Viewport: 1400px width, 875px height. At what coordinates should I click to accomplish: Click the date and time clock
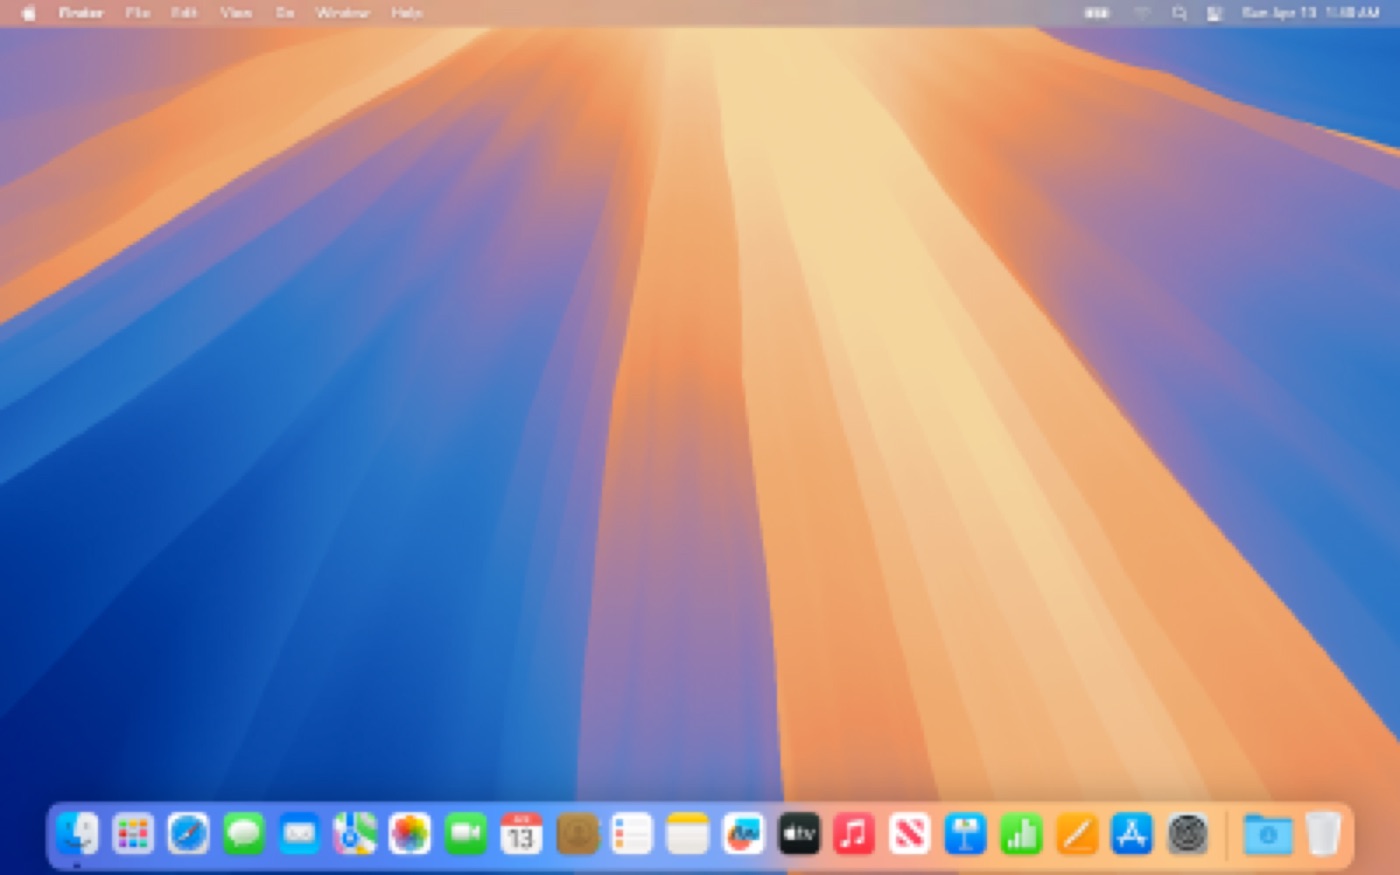pyautogui.click(x=1312, y=13)
